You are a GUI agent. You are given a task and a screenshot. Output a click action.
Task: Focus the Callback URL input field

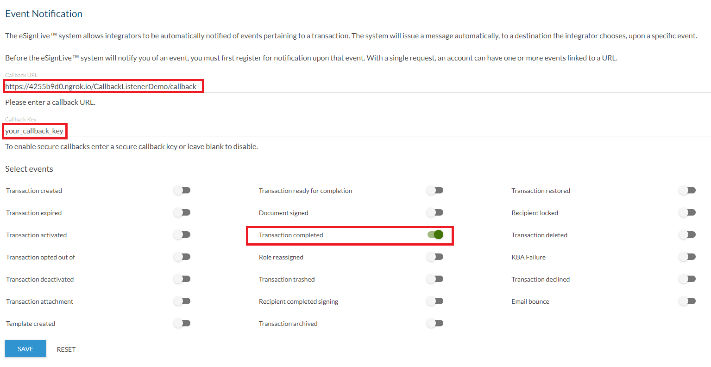tap(356, 86)
